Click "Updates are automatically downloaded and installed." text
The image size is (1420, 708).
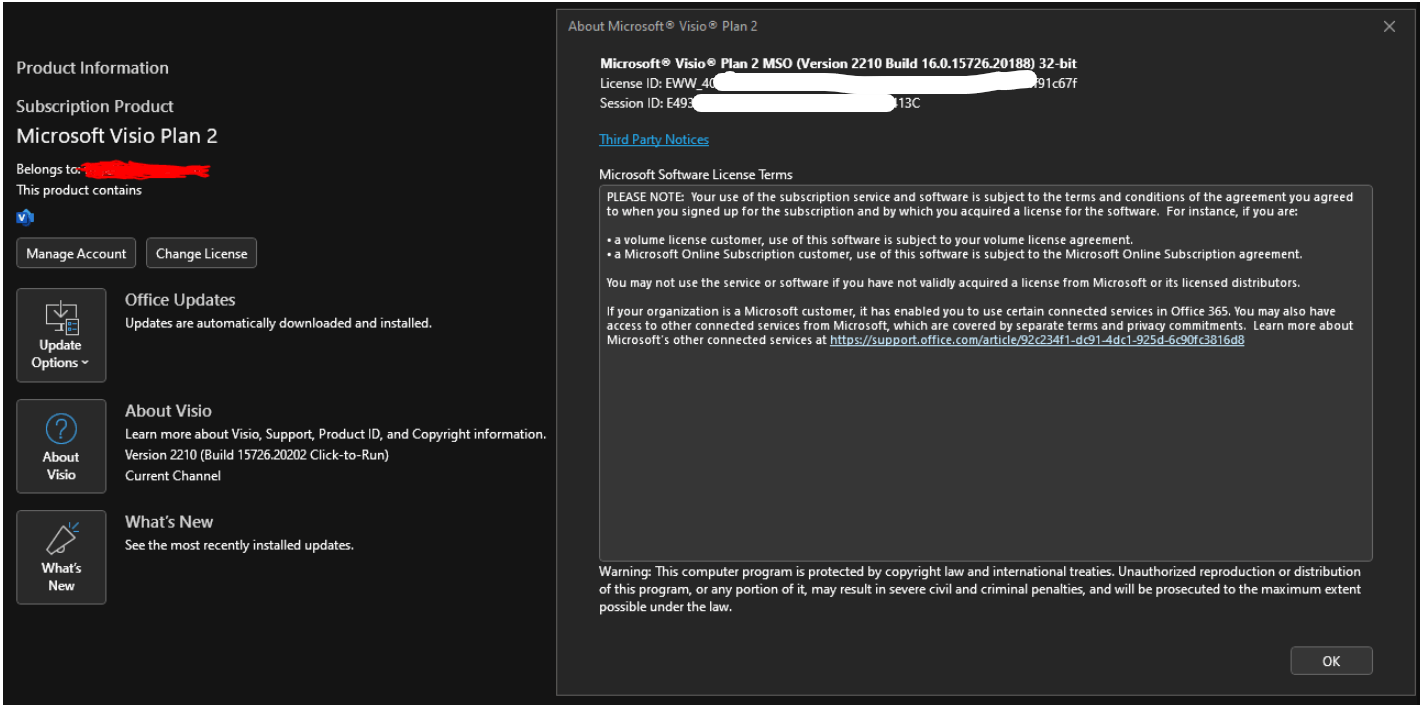click(278, 323)
